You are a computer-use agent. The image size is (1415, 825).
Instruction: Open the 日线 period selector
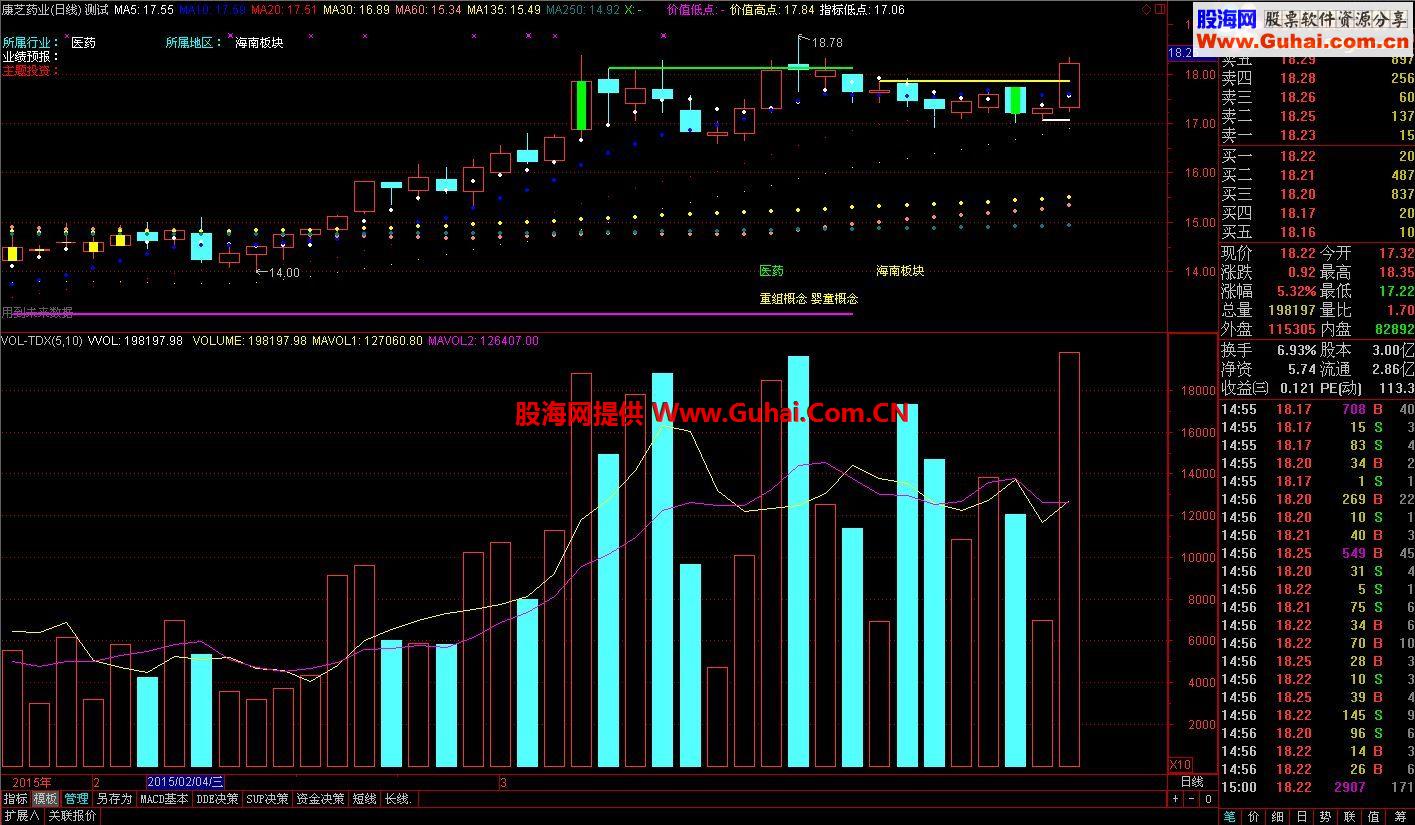click(1192, 782)
